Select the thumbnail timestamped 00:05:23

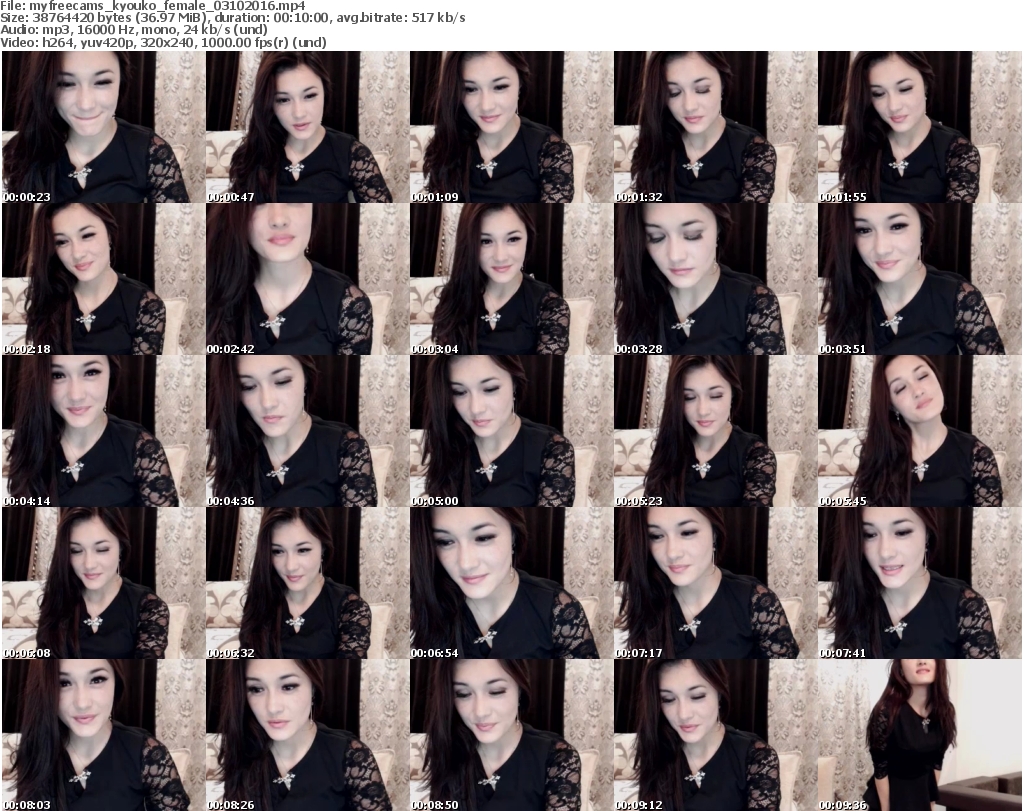click(715, 431)
